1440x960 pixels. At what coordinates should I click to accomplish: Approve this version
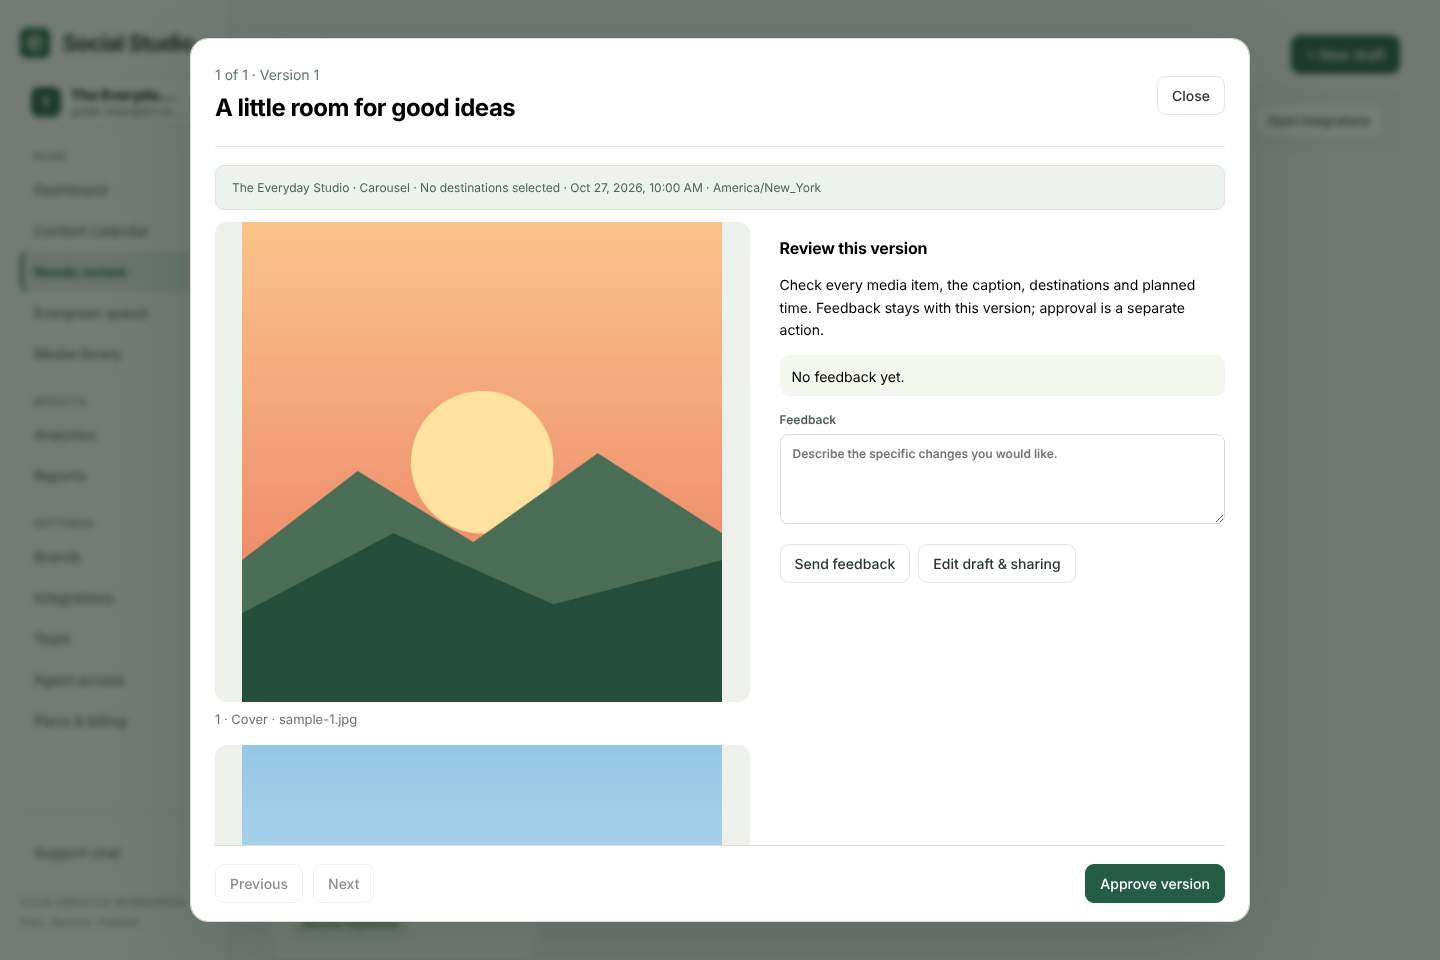coord(1154,884)
